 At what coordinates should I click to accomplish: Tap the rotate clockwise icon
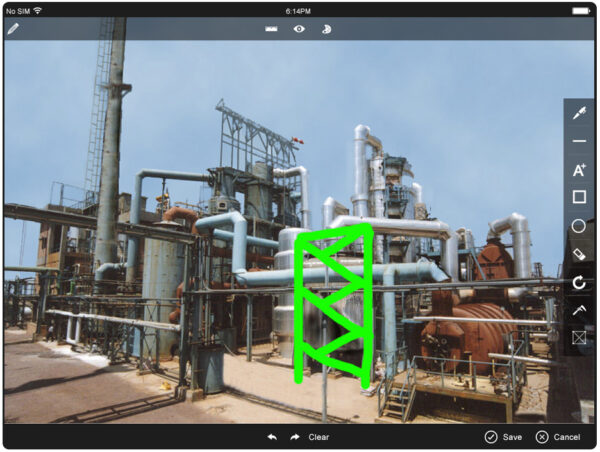[x=579, y=282]
